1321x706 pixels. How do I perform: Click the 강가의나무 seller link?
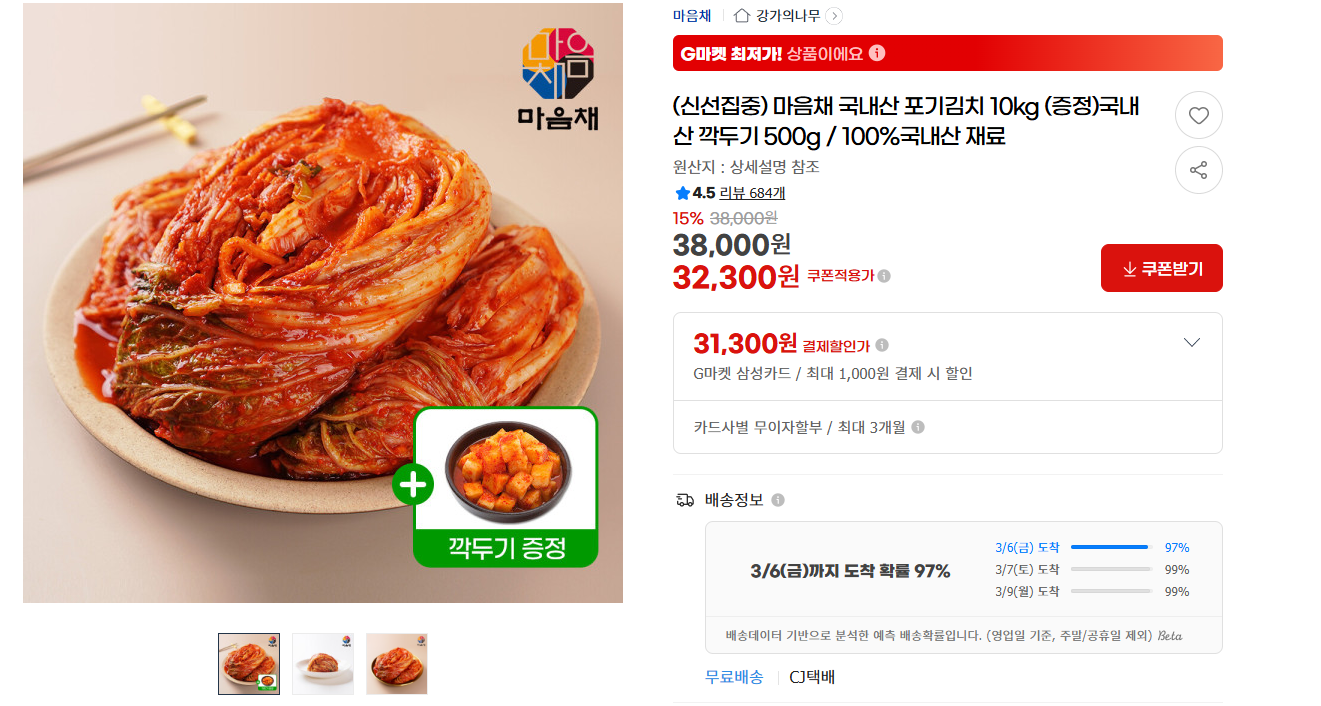point(788,15)
